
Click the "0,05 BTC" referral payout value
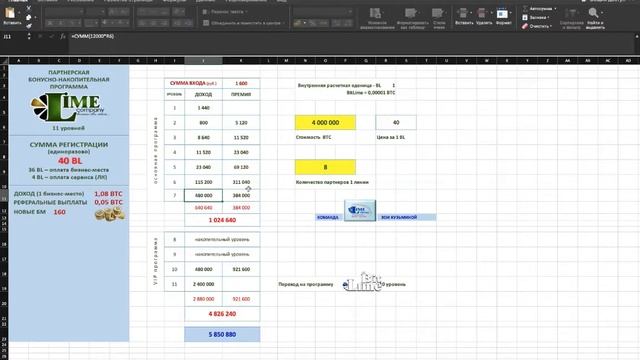tap(108, 202)
